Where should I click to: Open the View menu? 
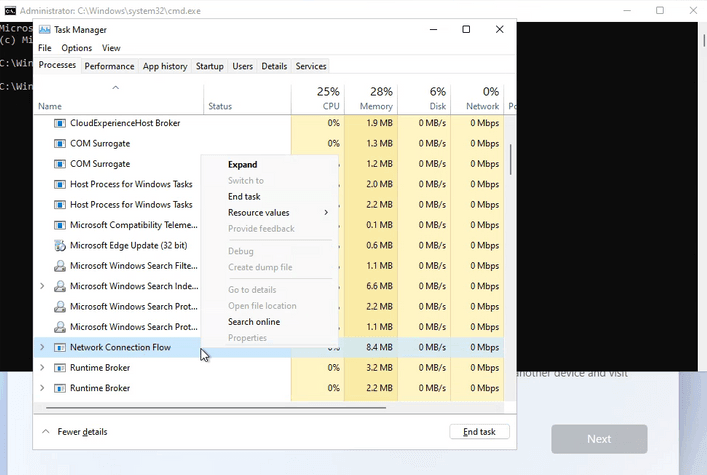111,48
